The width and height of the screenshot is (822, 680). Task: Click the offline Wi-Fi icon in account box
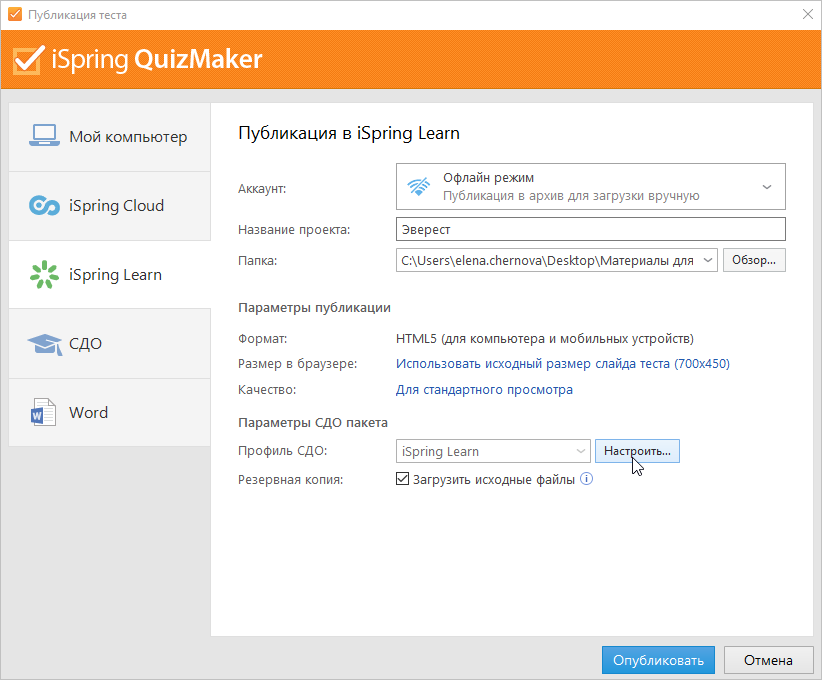(x=418, y=186)
